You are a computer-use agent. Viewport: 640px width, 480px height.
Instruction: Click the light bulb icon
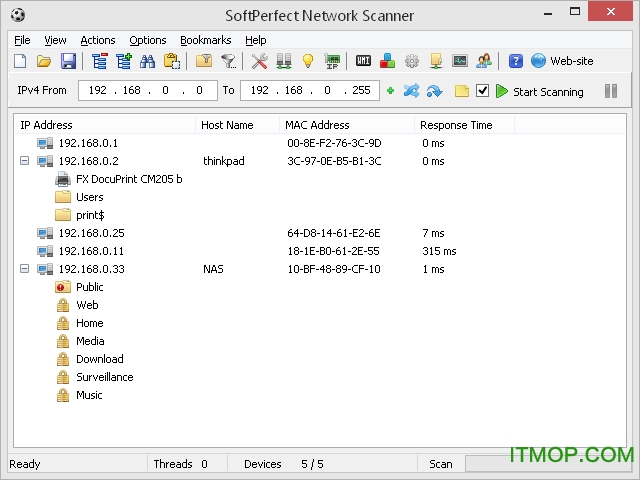(308, 61)
